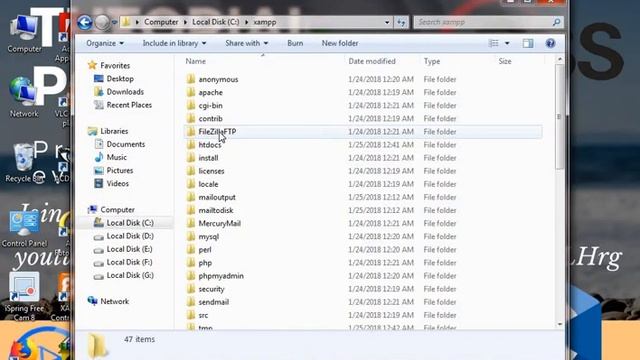
Task: Open the Documents library
Action: tap(126, 144)
